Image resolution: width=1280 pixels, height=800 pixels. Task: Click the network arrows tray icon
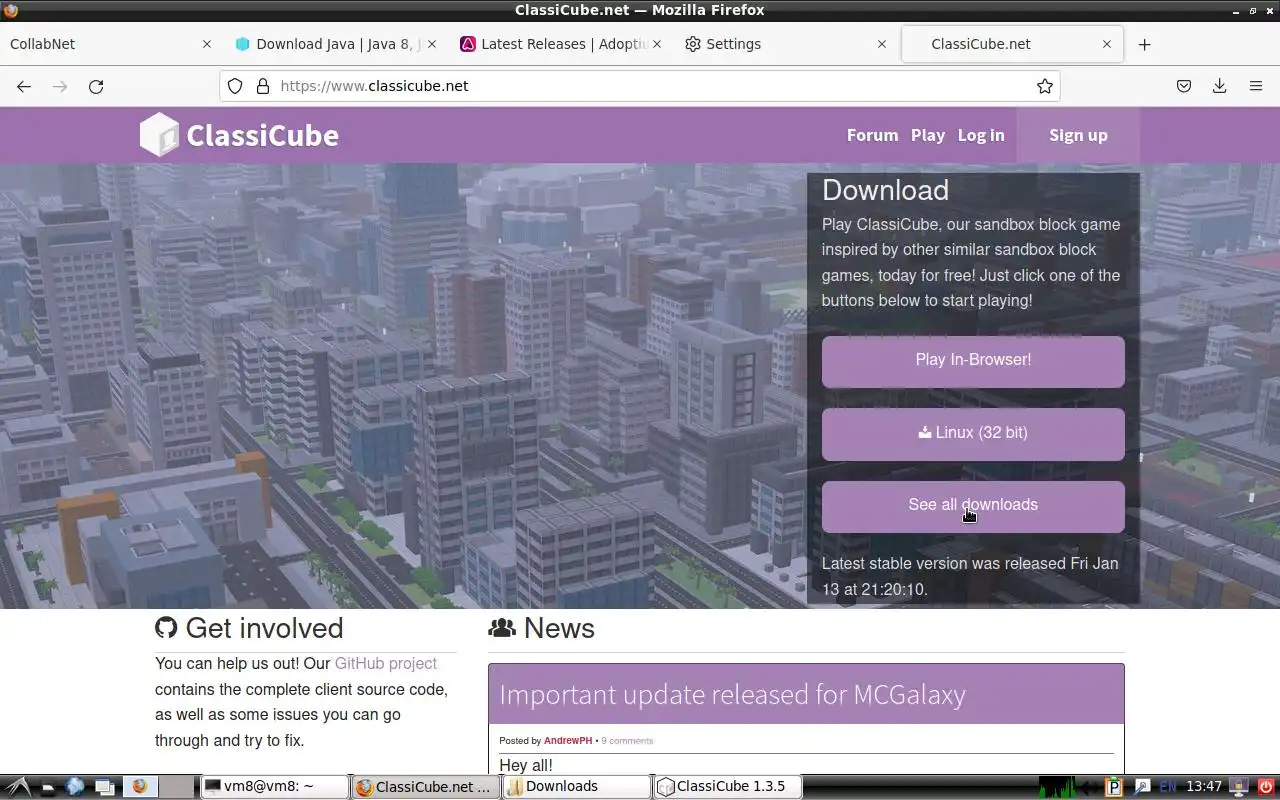click(x=1092, y=787)
